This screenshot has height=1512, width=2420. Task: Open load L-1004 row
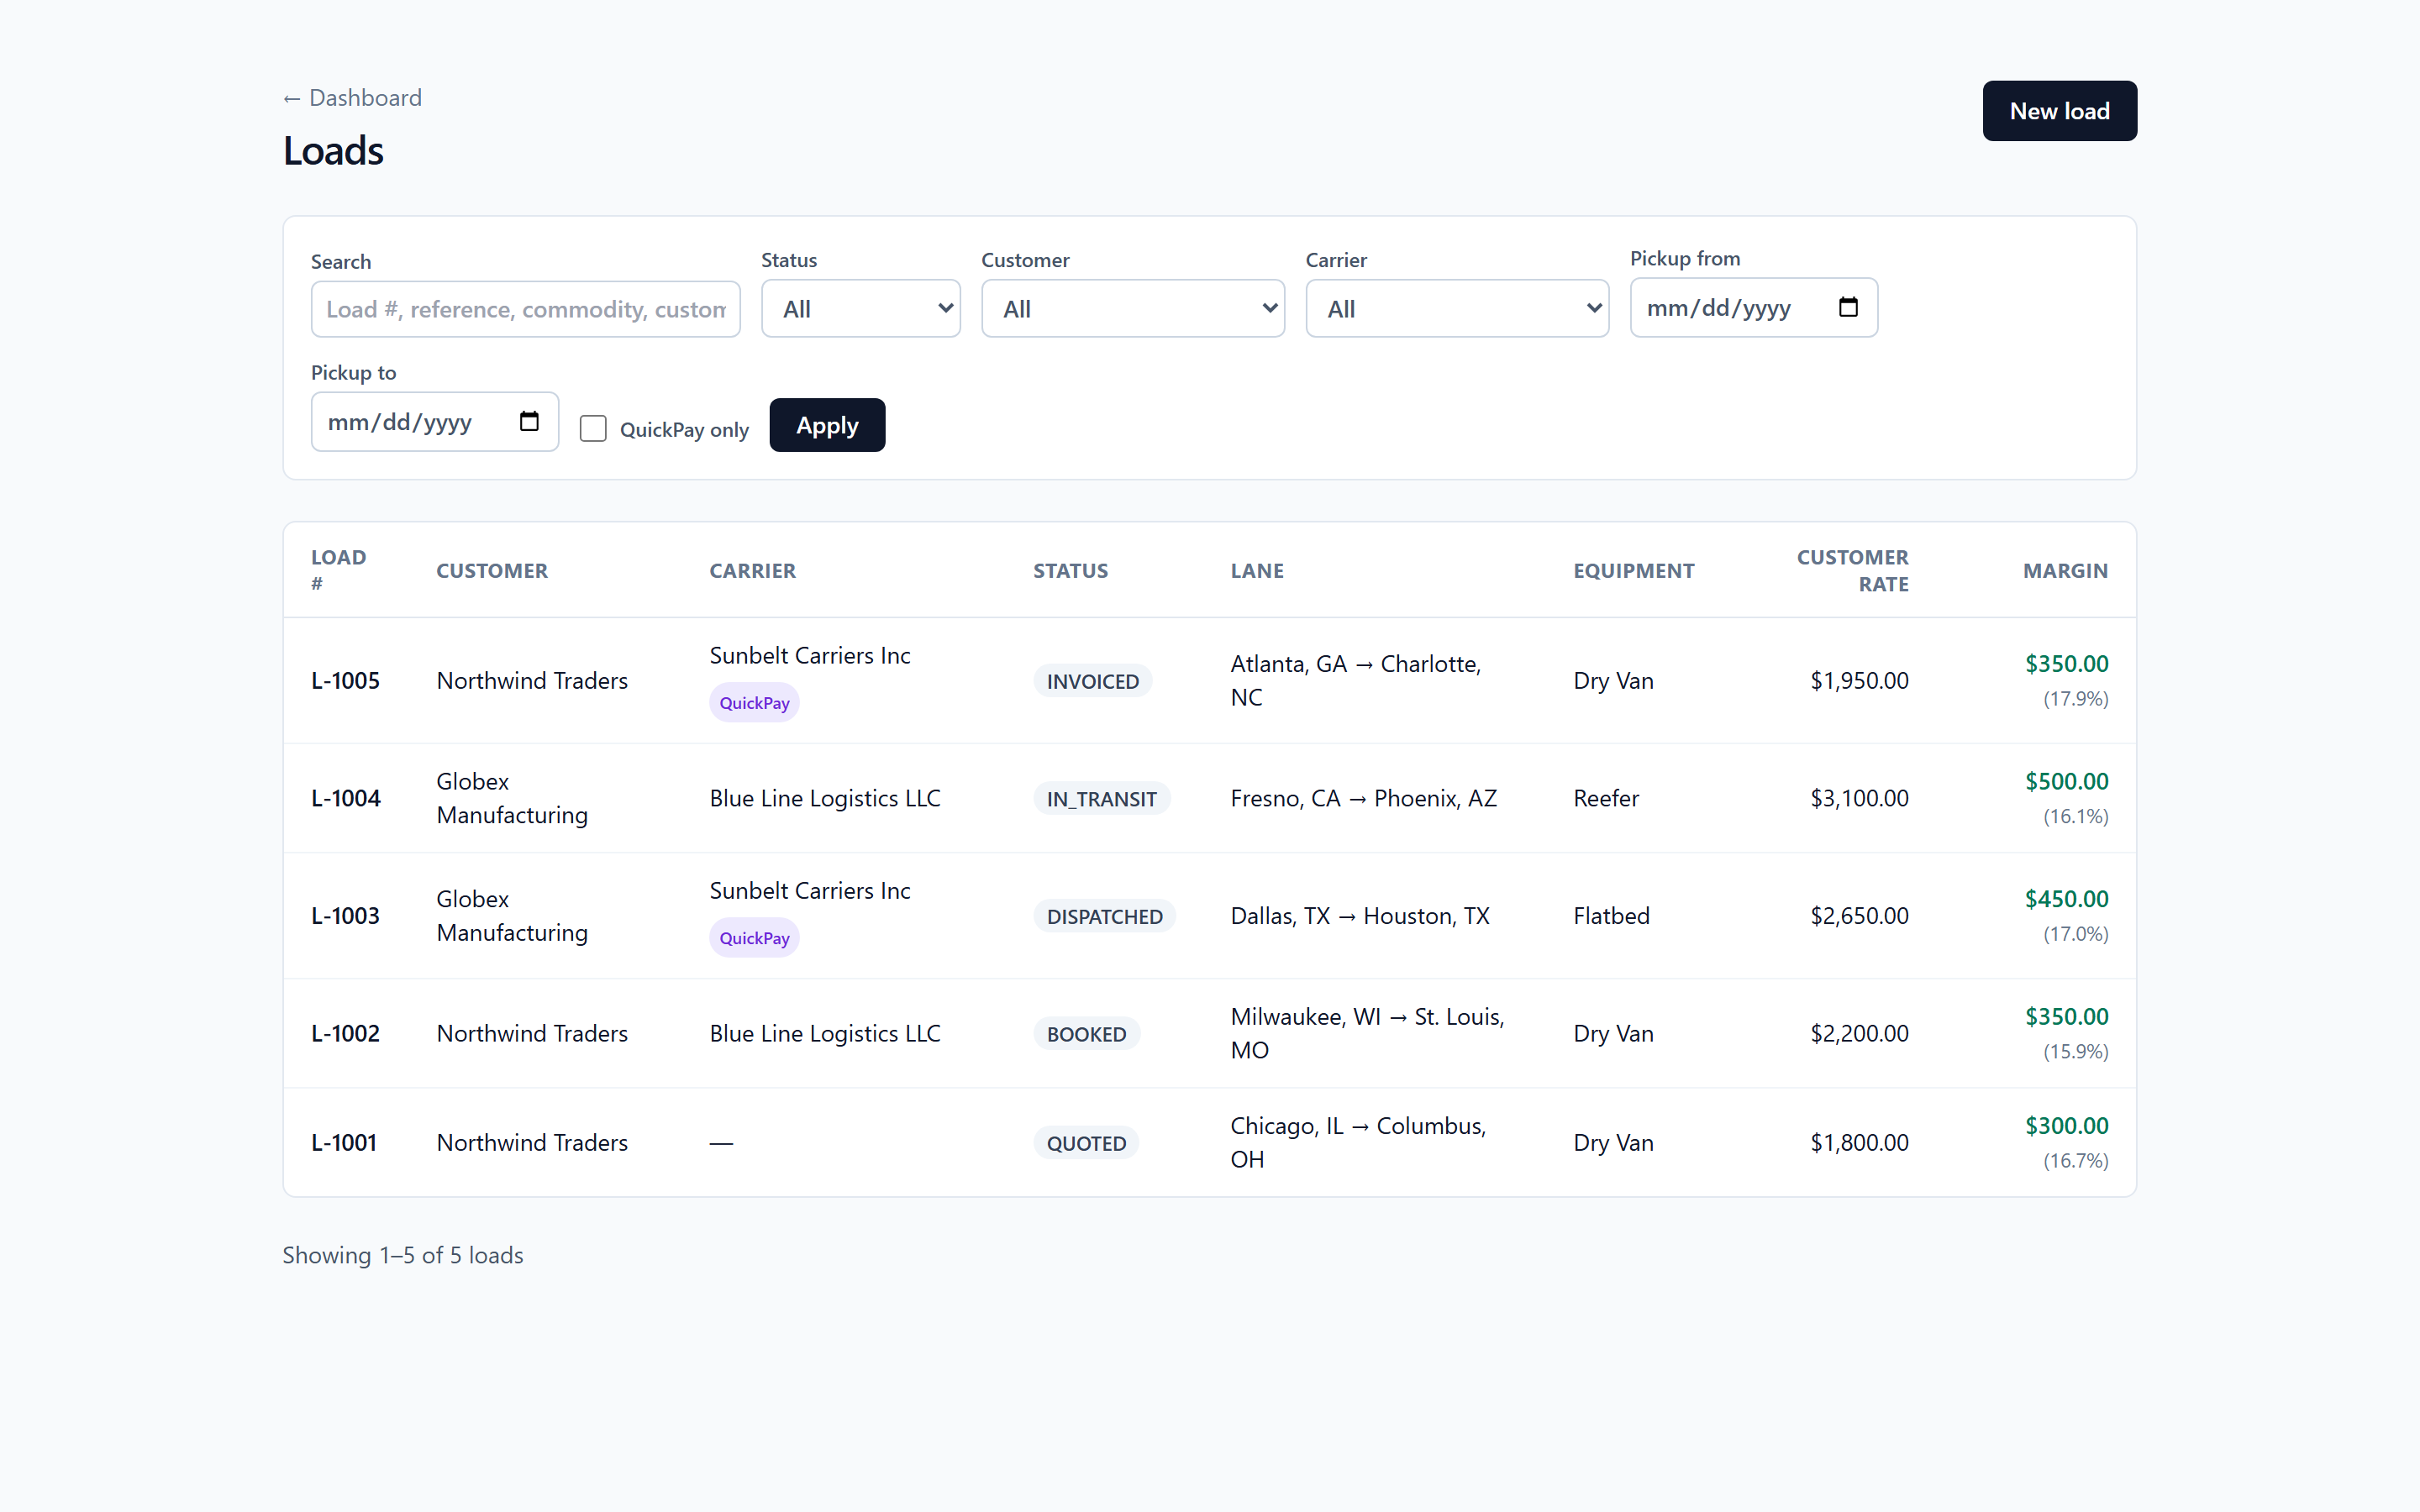[1209, 798]
